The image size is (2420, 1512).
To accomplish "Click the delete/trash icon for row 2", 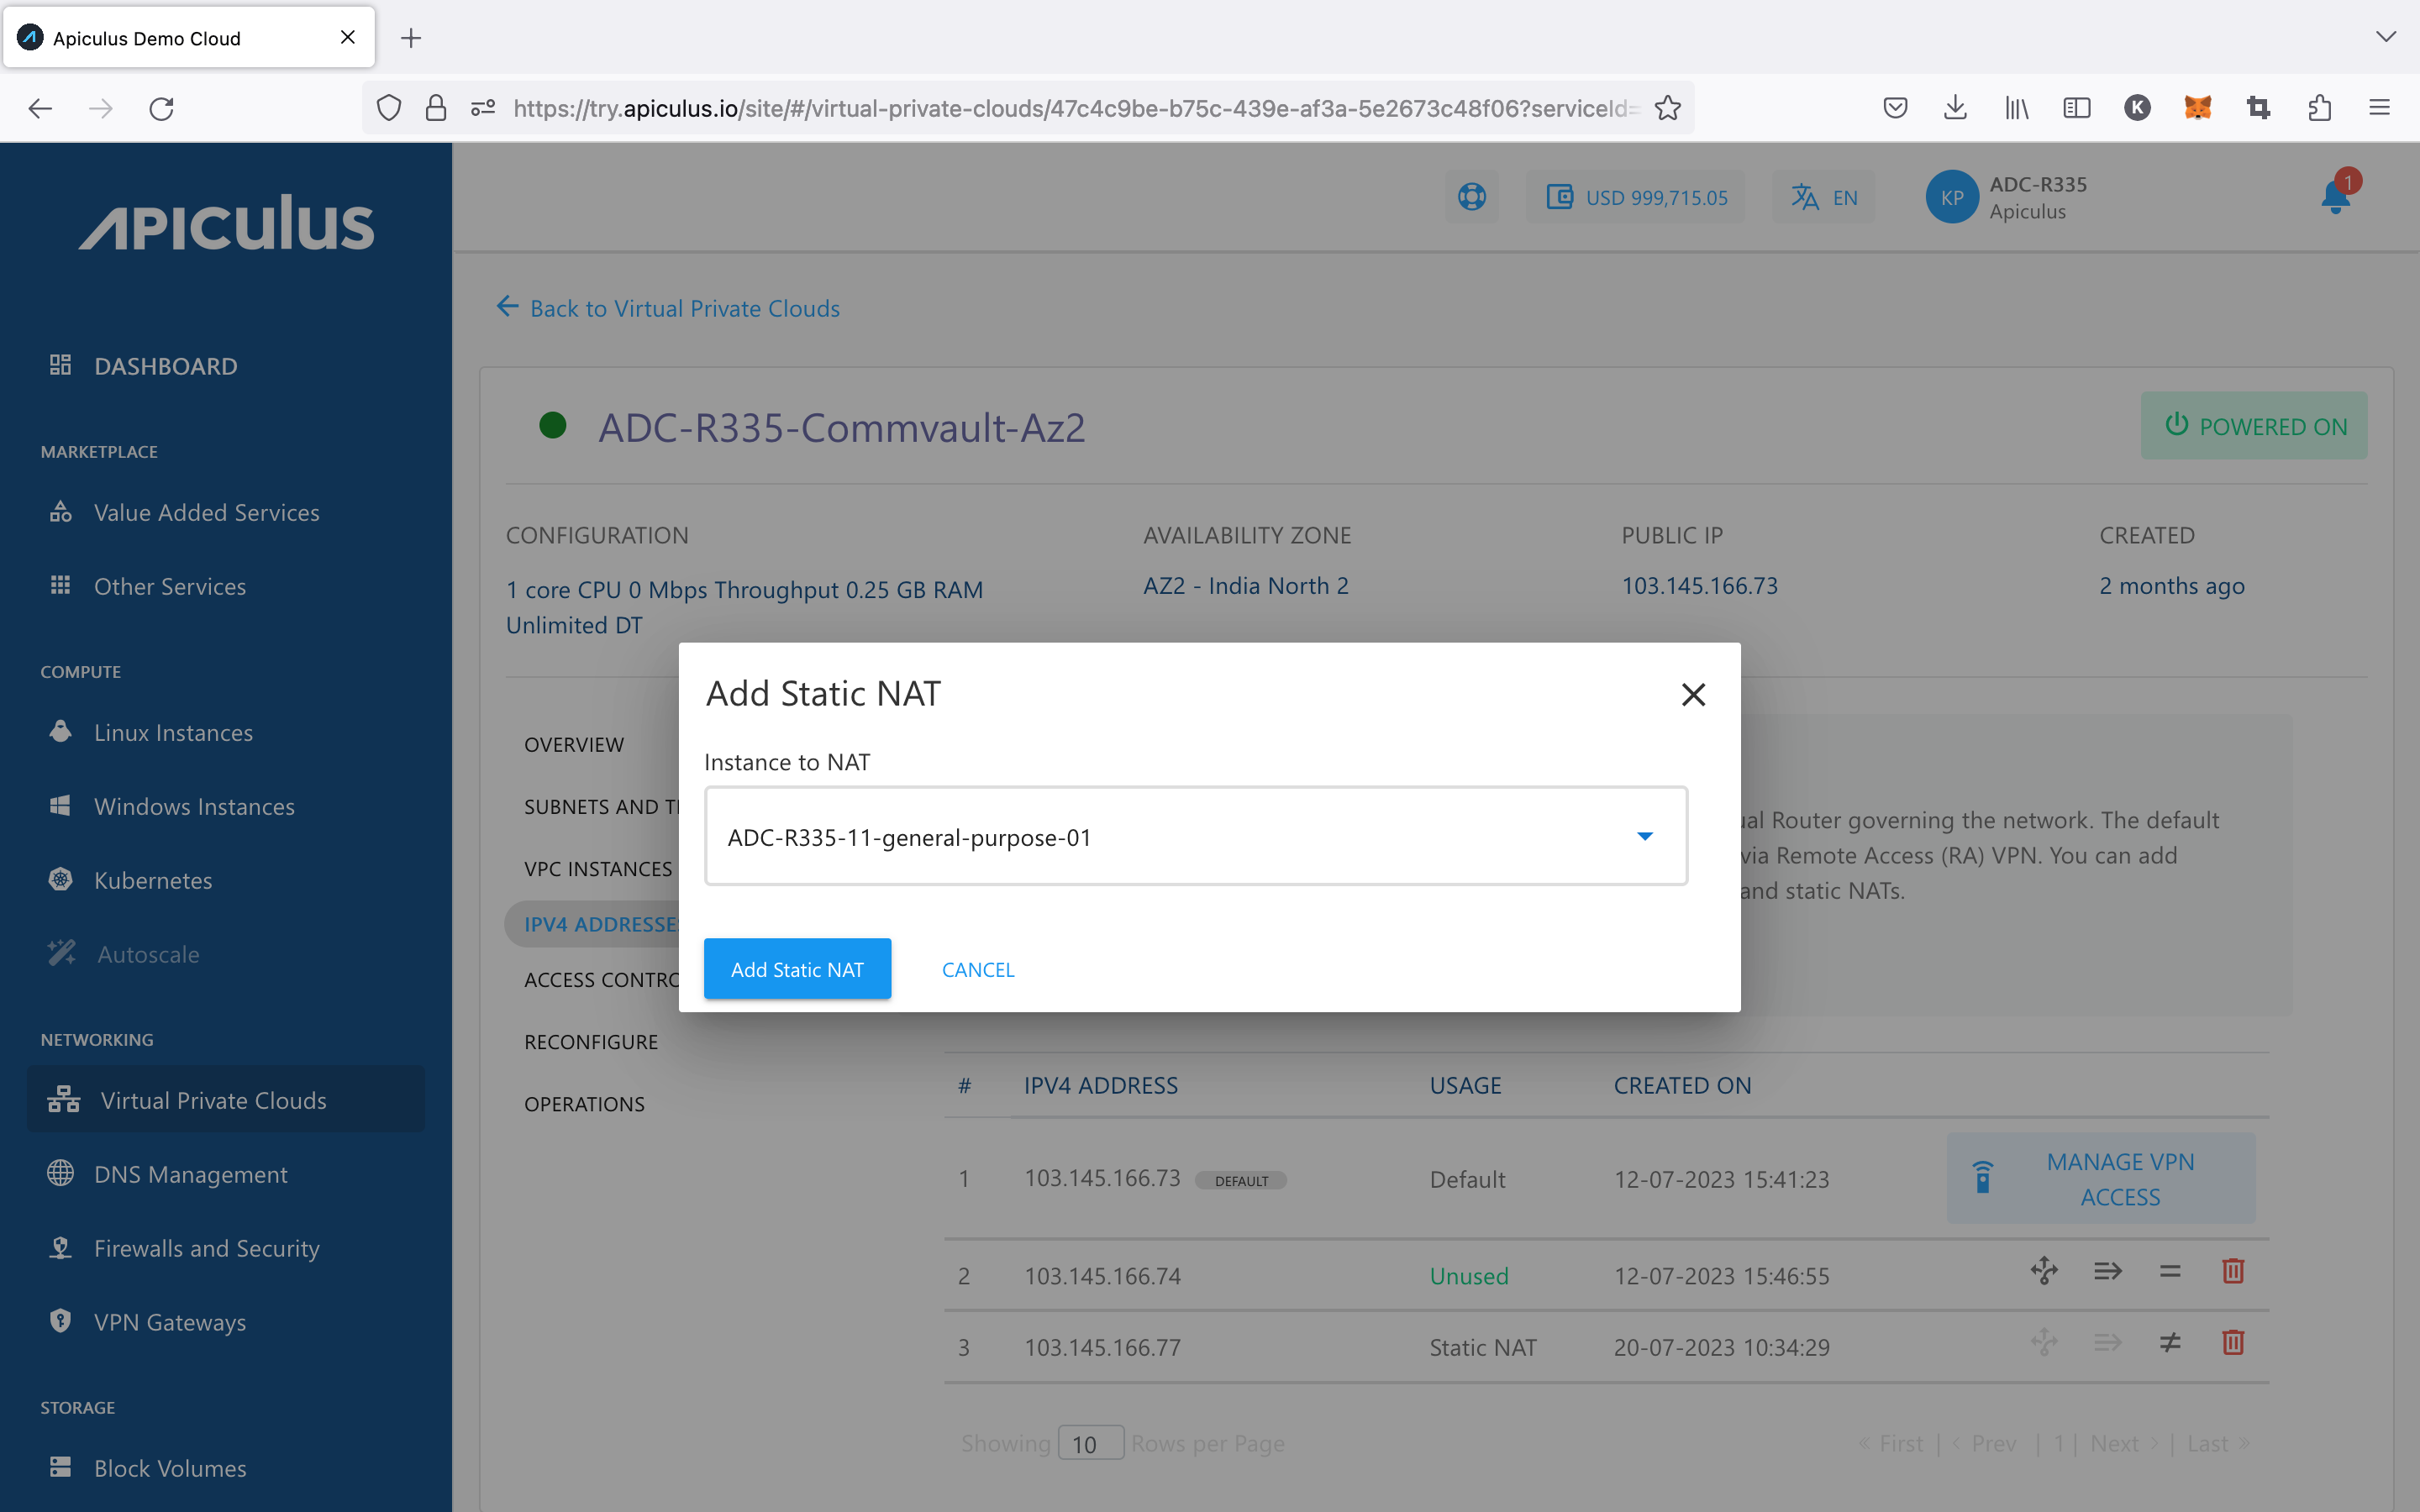I will (x=2232, y=1275).
